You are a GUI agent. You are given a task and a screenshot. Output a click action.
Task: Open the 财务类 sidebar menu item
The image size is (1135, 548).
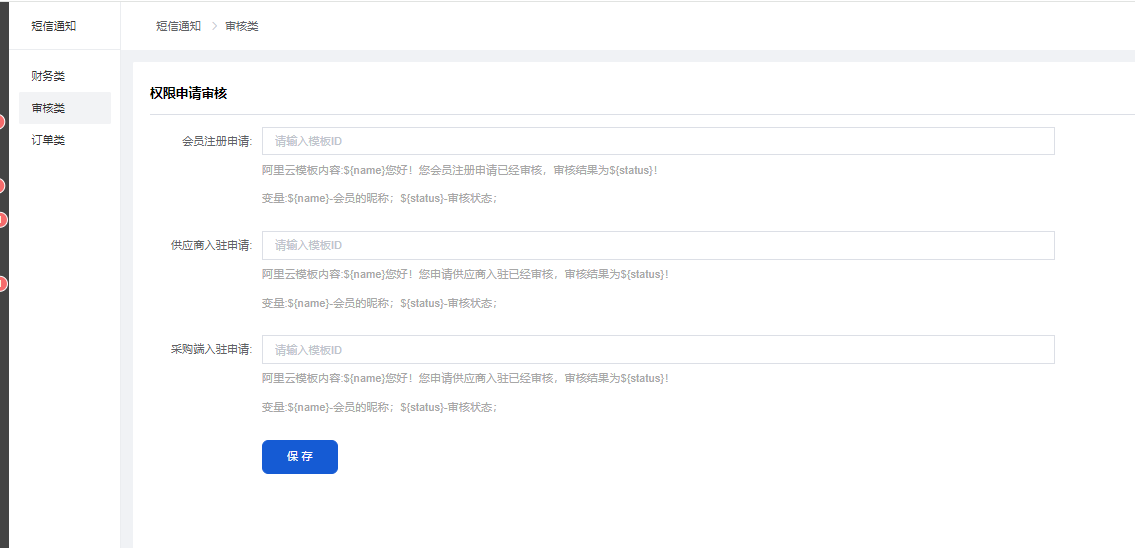point(48,76)
